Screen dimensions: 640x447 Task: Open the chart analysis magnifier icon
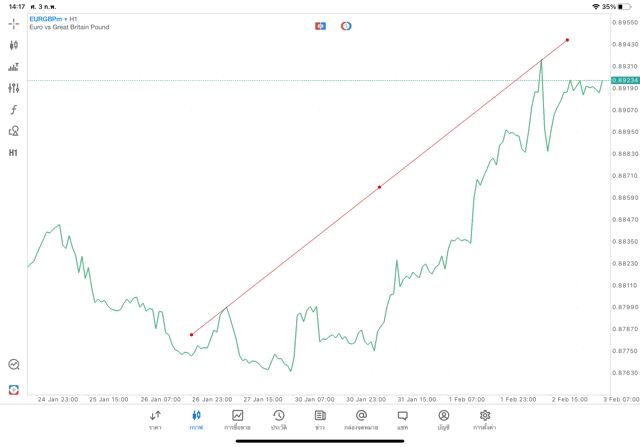13,365
